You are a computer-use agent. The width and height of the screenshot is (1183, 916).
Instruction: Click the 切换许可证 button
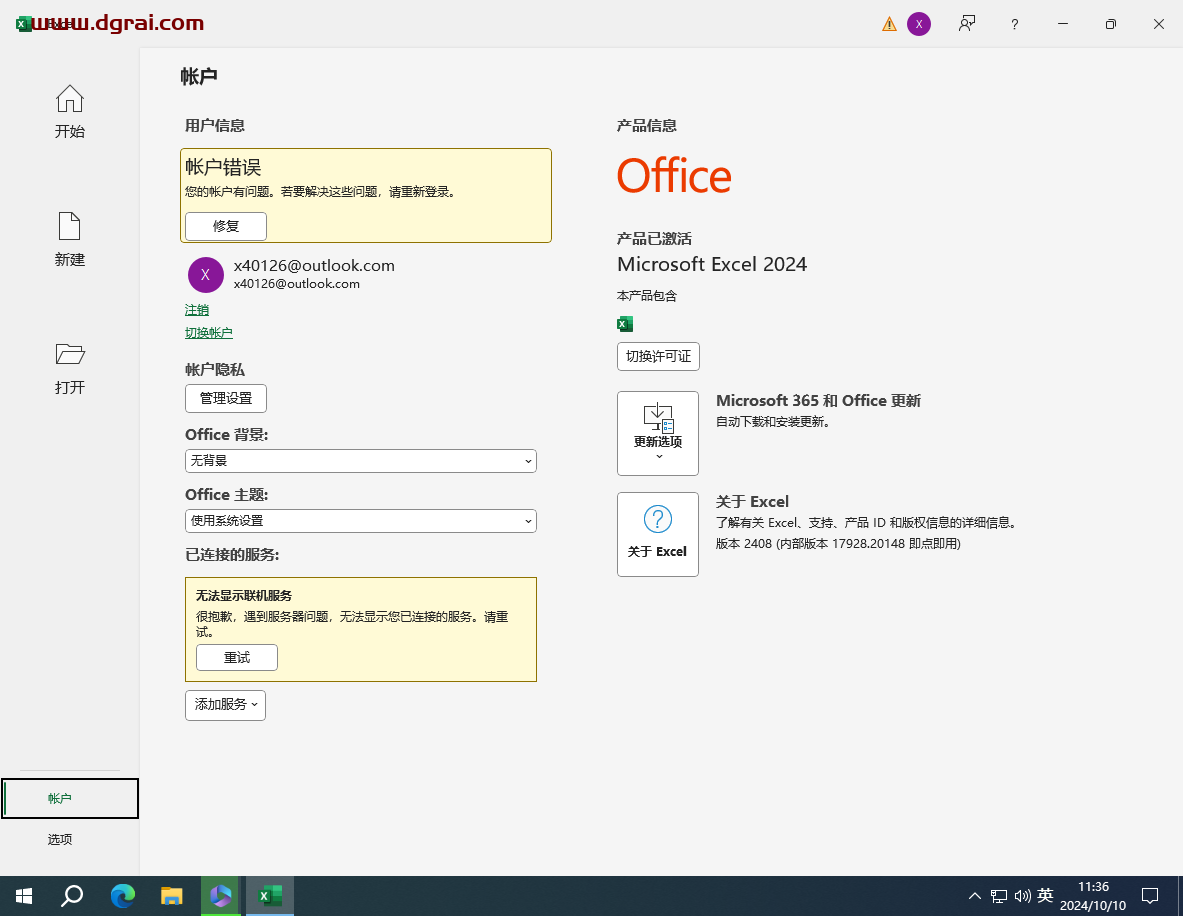[658, 356]
